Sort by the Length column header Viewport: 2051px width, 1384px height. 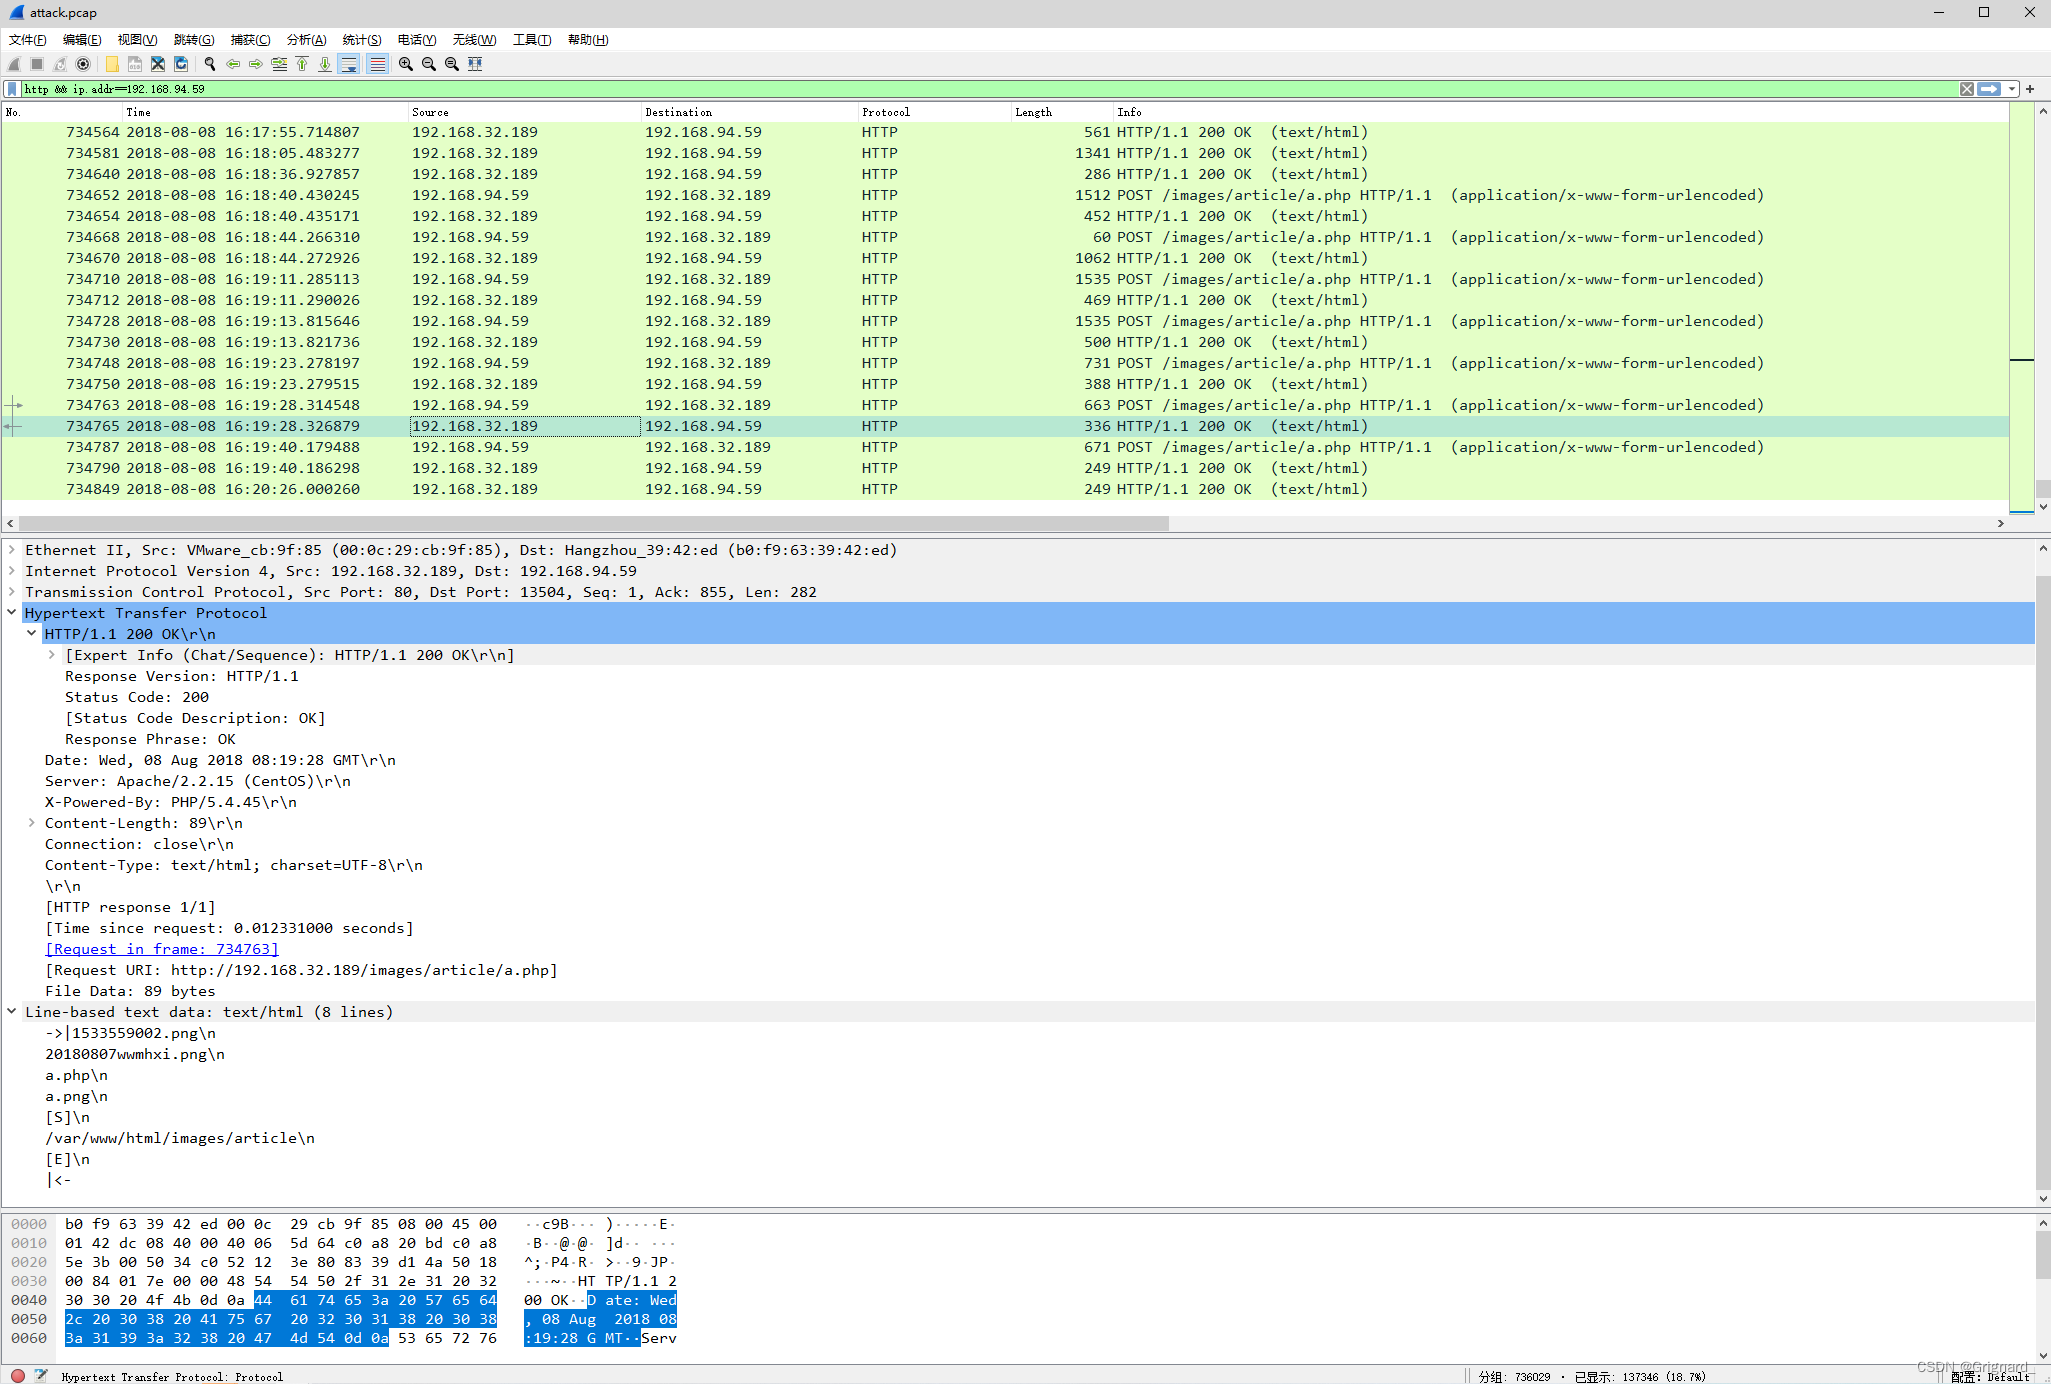1062,112
